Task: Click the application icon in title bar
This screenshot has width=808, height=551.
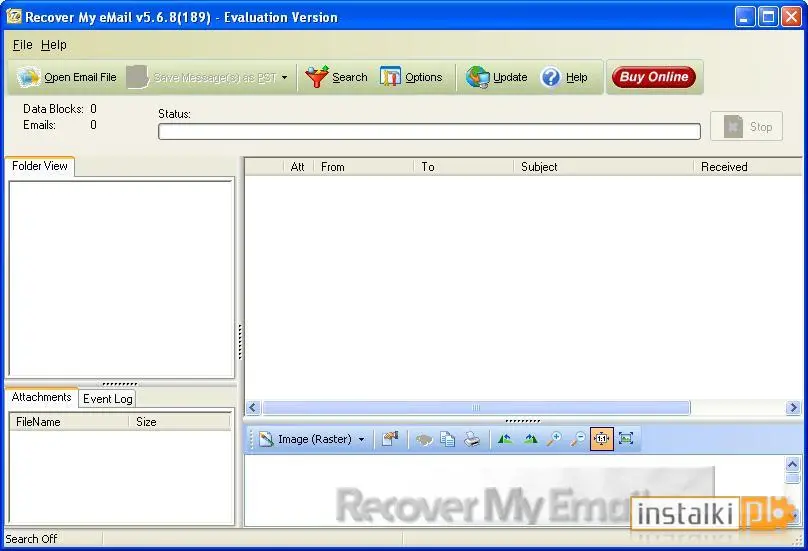Action: (14, 16)
